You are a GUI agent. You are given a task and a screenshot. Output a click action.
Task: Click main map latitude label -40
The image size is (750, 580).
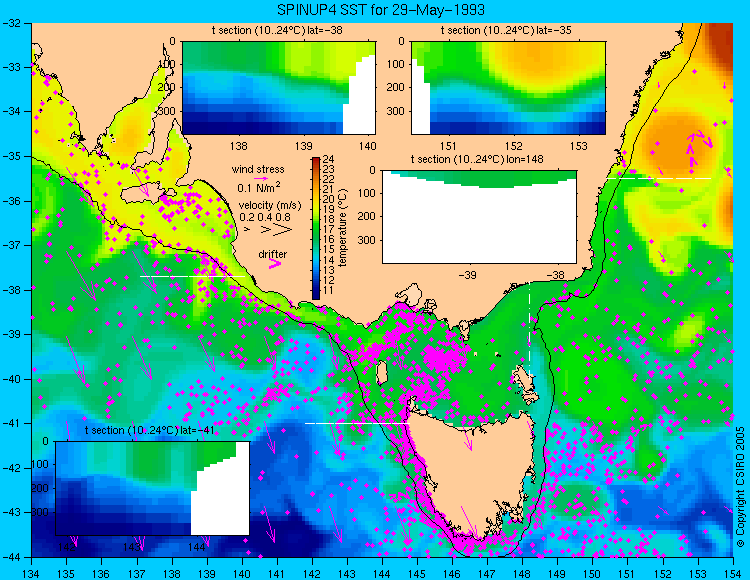pos(11,379)
